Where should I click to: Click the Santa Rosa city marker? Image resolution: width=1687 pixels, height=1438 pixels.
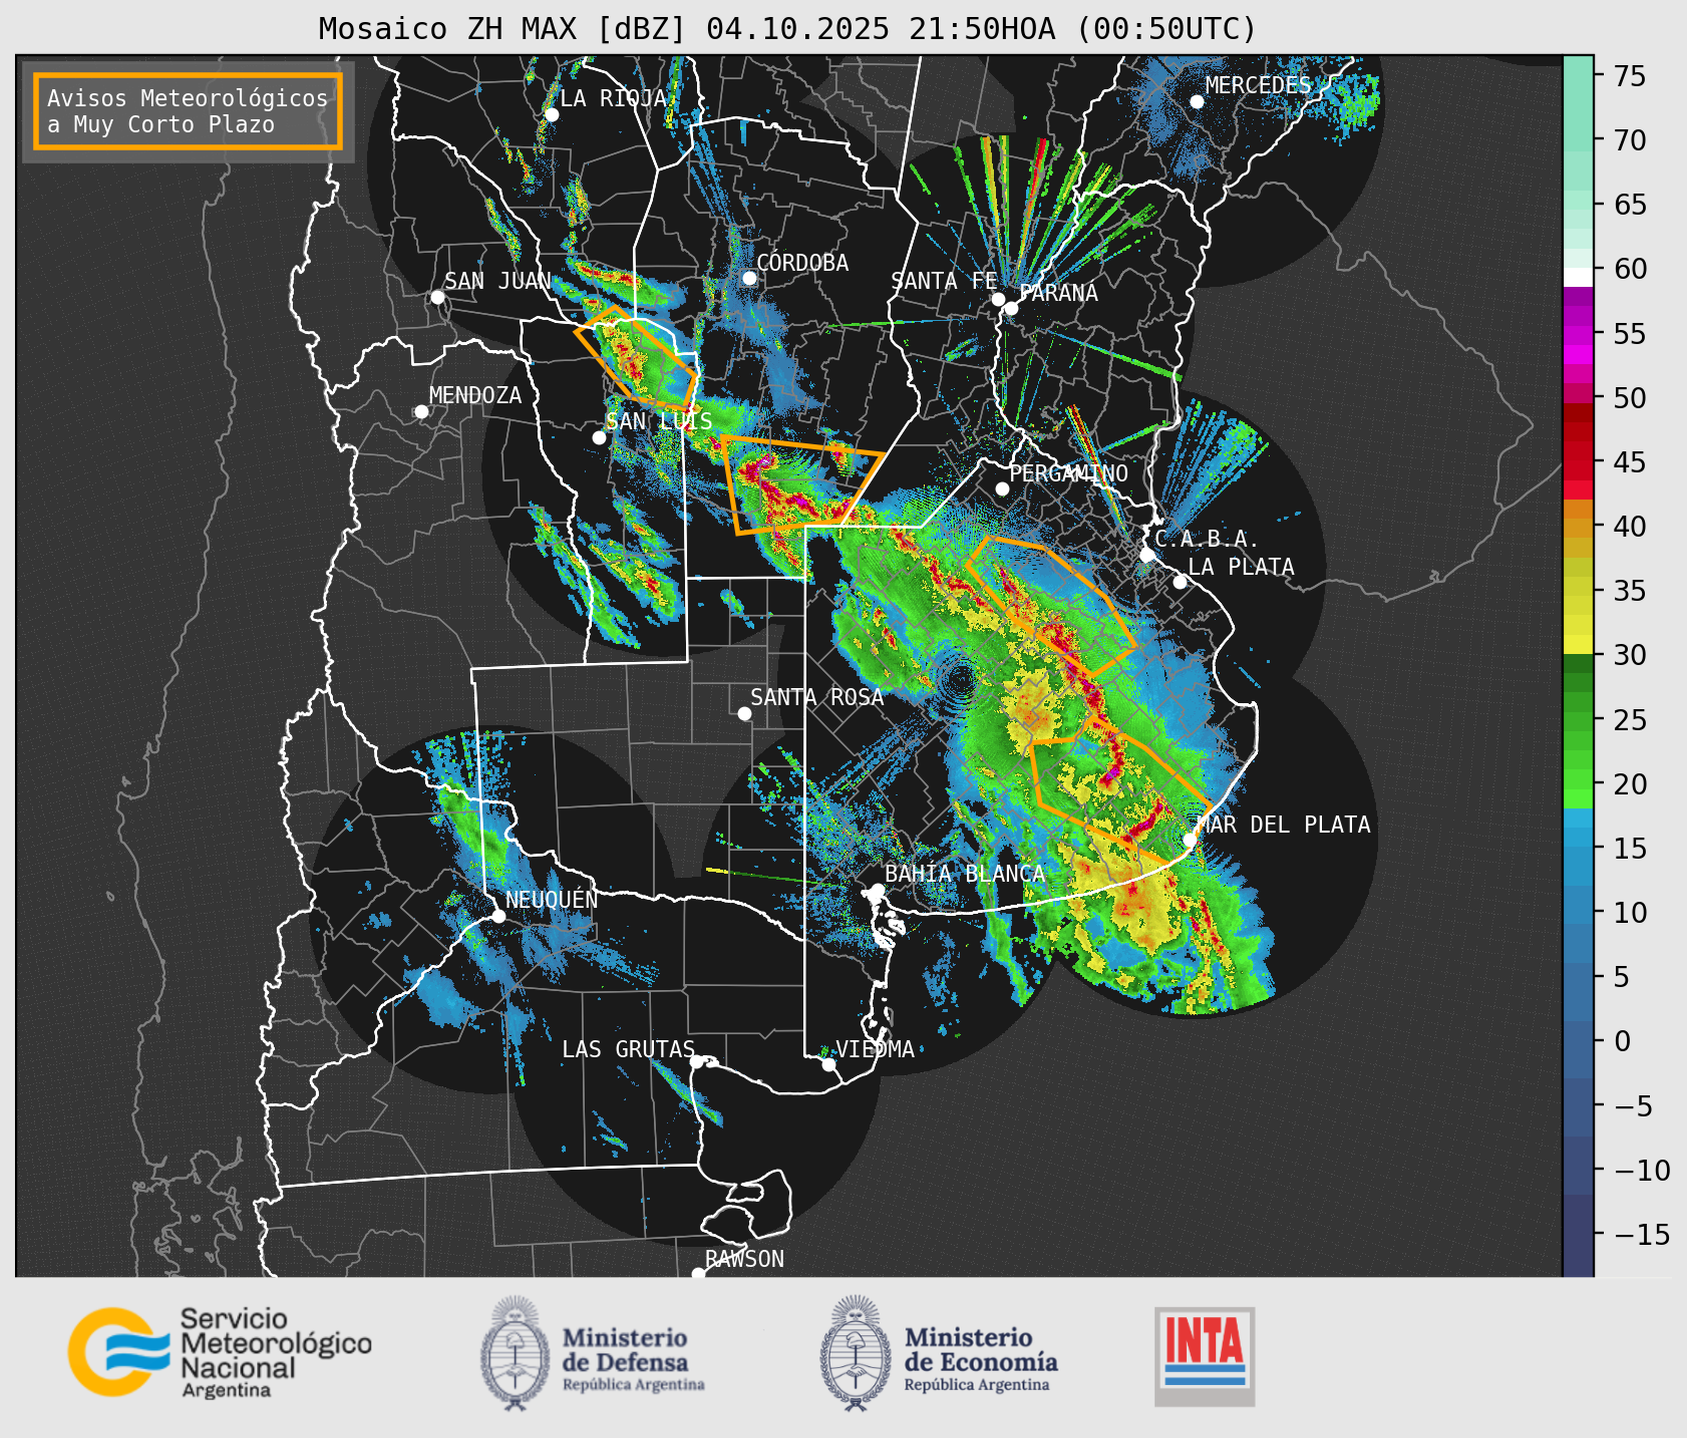[744, 713]
